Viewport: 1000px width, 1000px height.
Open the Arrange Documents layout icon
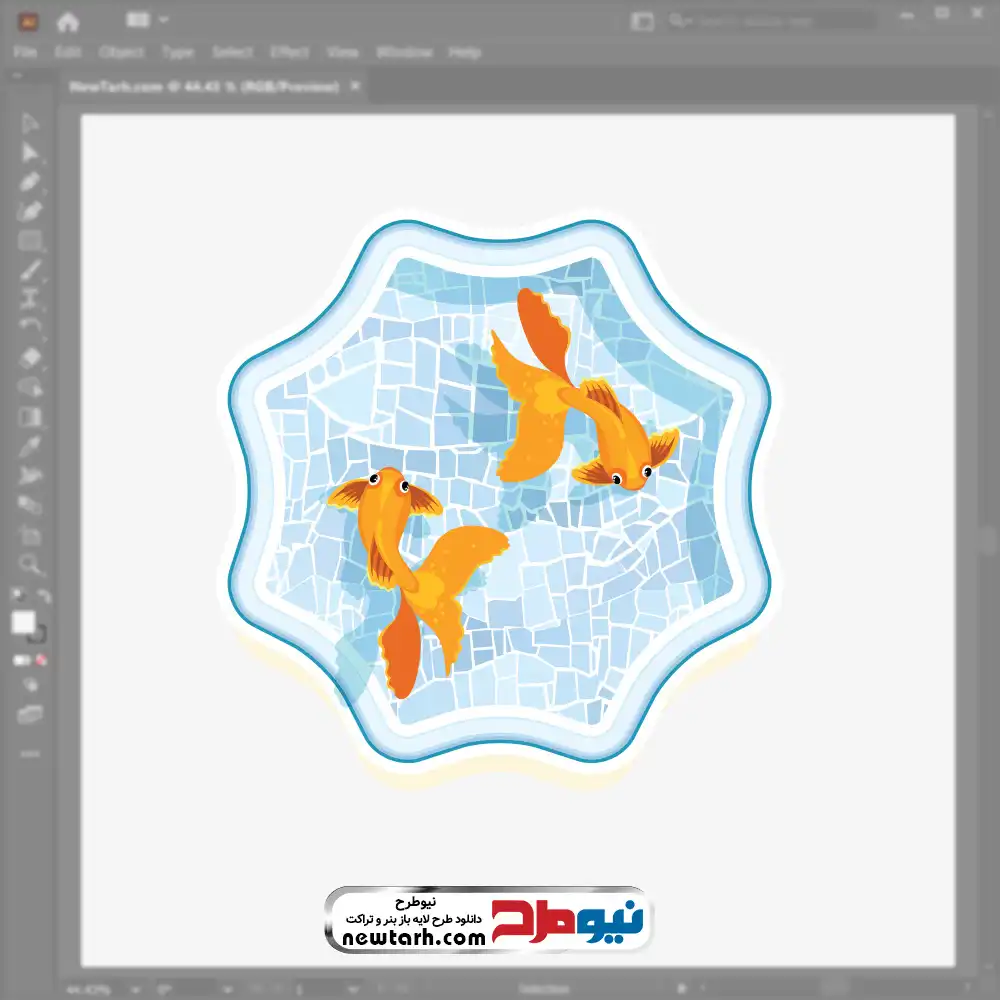(138, 20)
